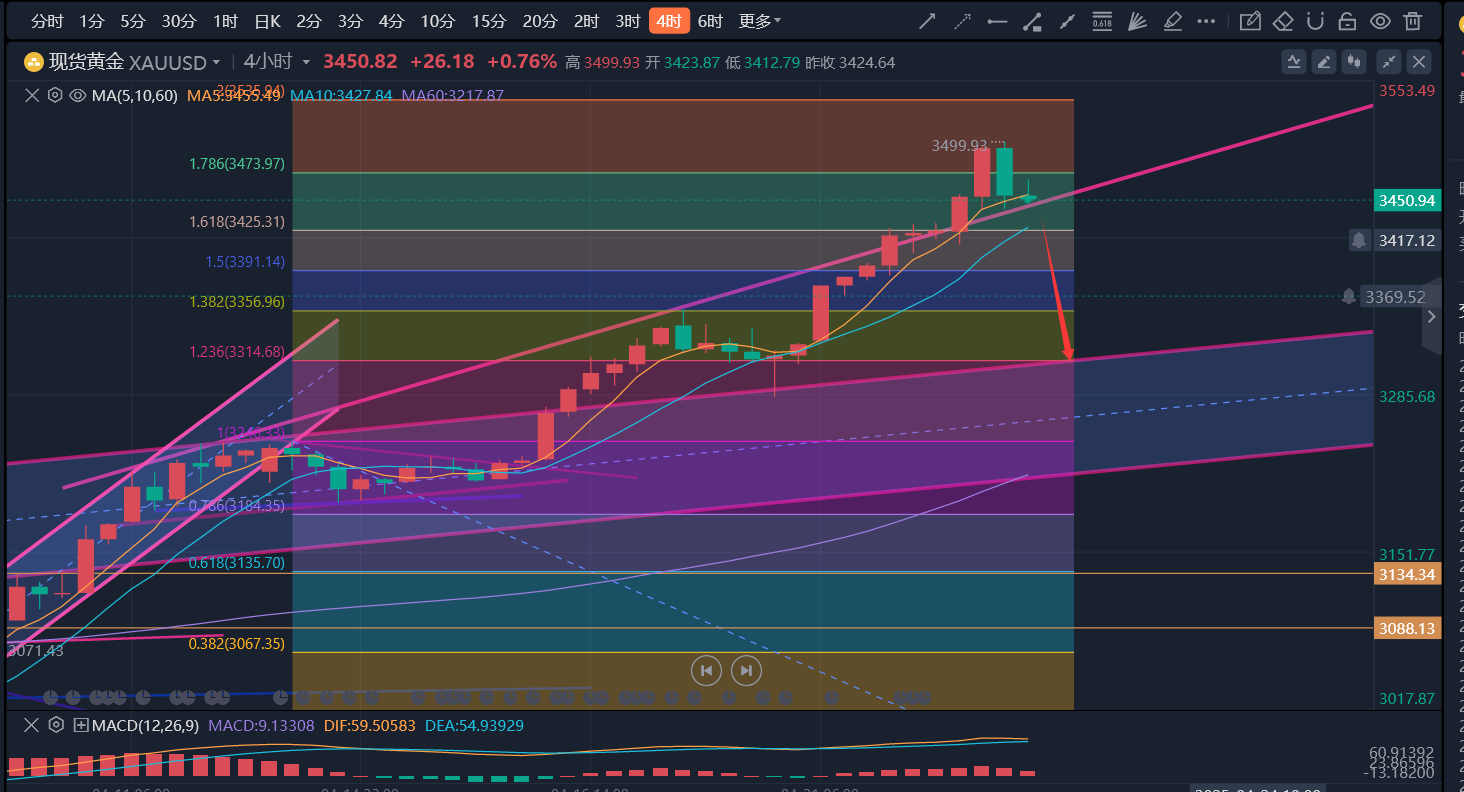Open more drawing tools via three dots
The width and height of the screenshot is (1464, 792).
click(1207, 21)
